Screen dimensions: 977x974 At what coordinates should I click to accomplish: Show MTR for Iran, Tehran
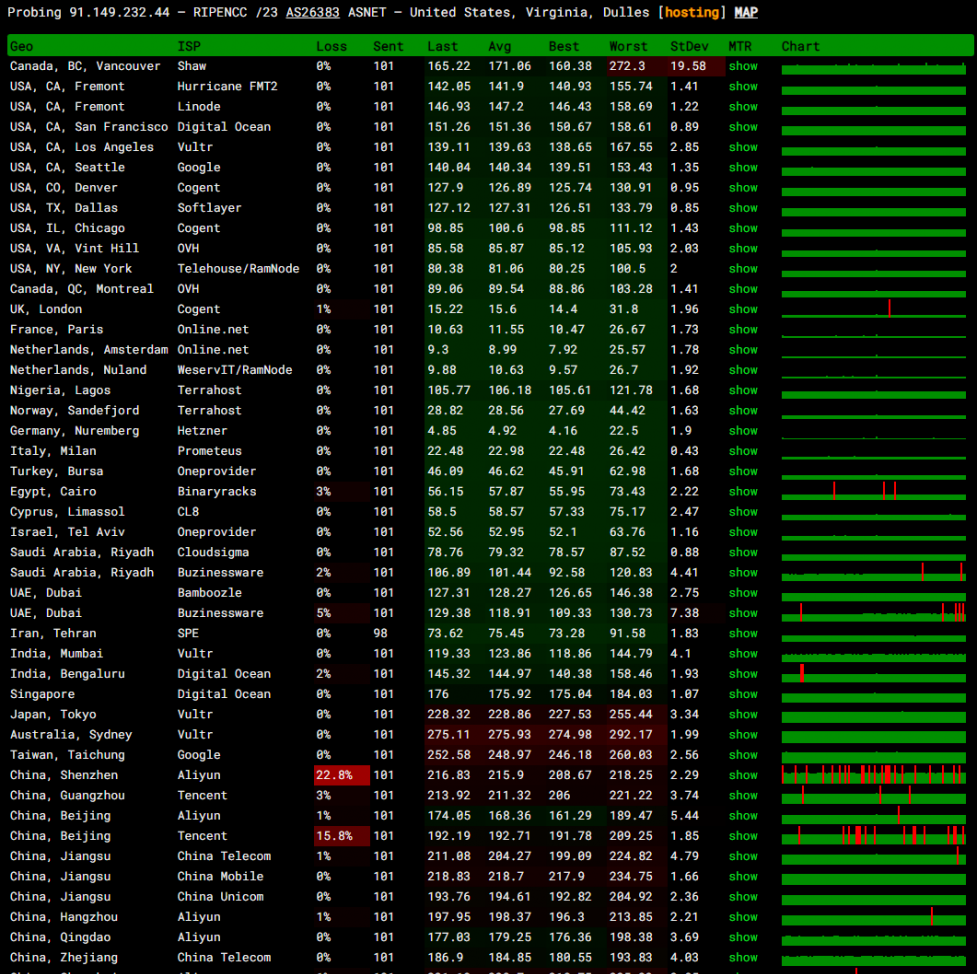pos(743,633)
